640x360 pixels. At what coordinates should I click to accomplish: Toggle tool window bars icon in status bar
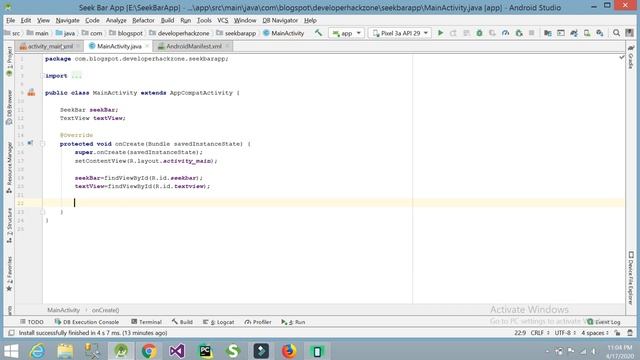coord(11,333)
